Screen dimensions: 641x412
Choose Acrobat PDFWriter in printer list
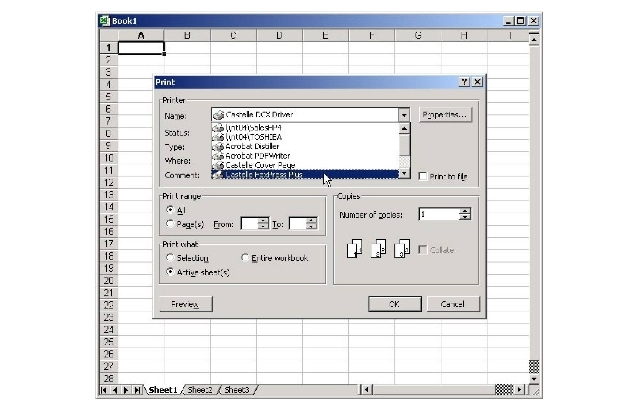tap(255, 155)
